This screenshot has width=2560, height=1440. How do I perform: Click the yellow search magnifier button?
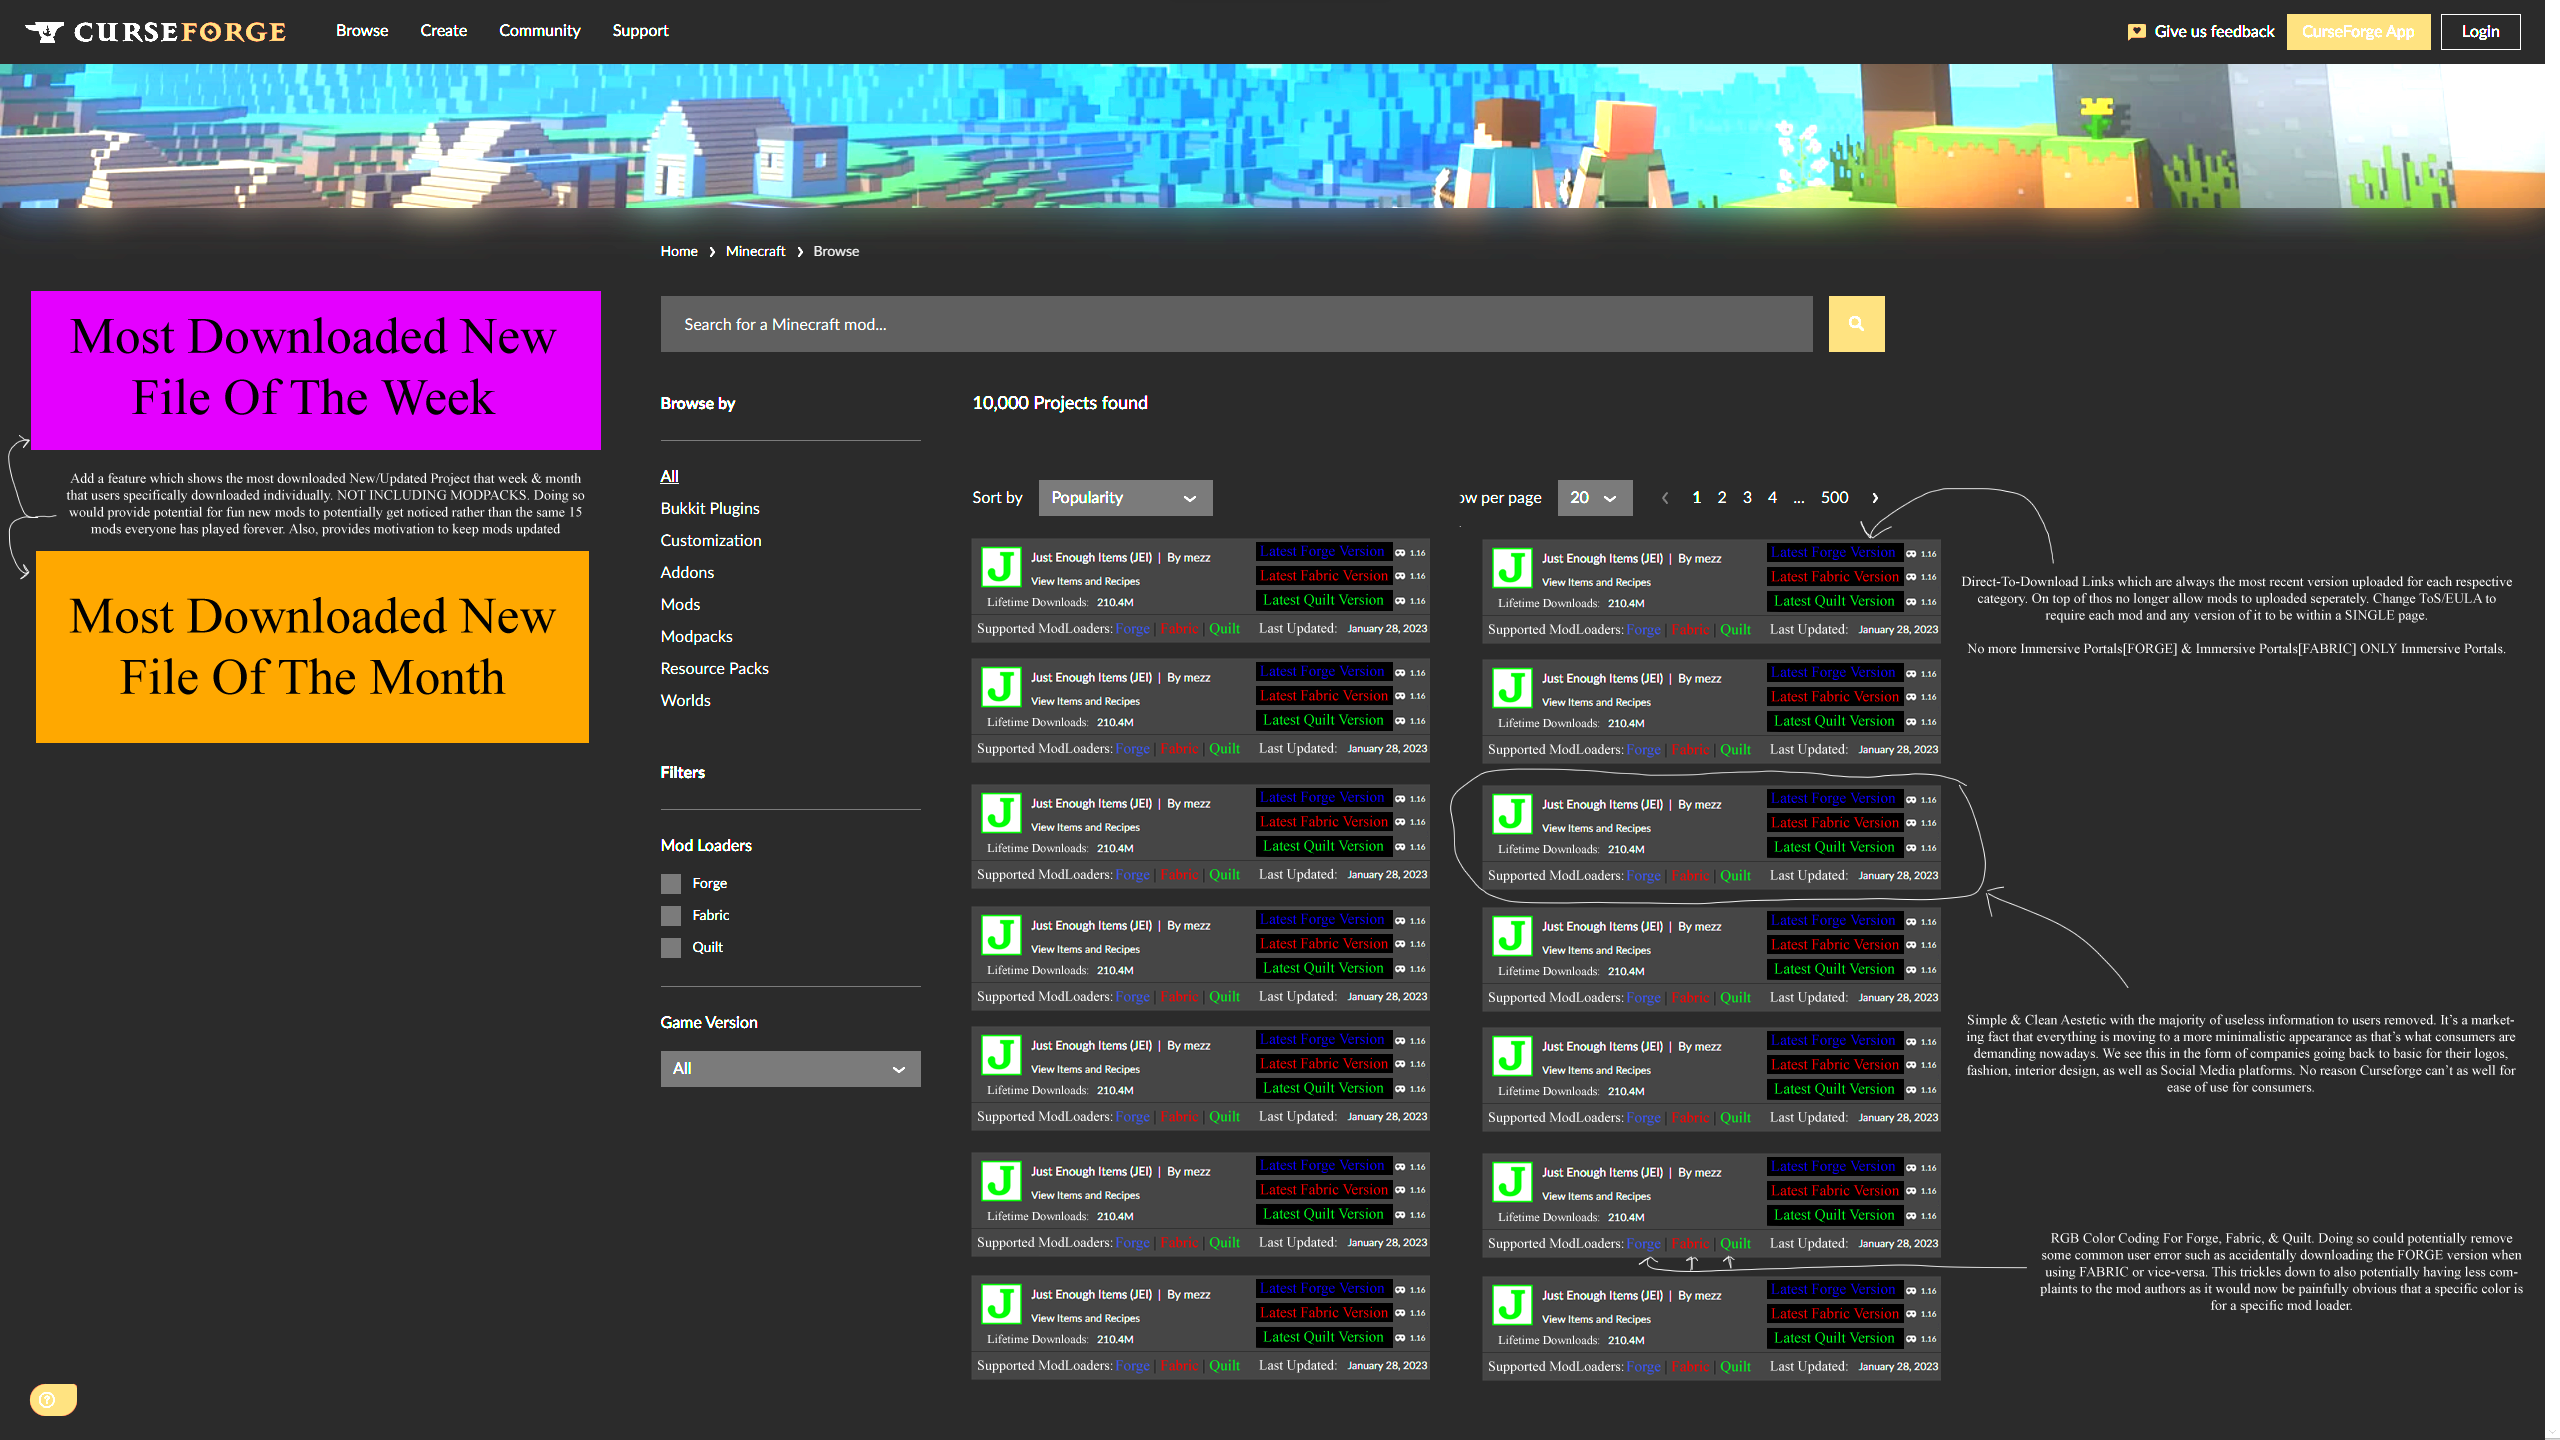coord(1856,324)
